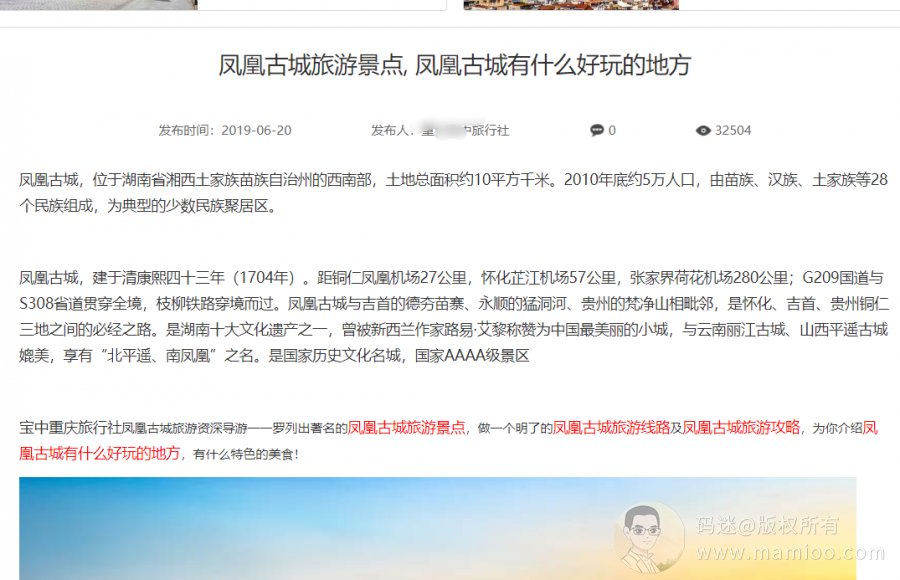The width and height of the screenshot is (900, 580).
Task: Click the 码迷@版权所有 watermark text
Action: point(768,525)
